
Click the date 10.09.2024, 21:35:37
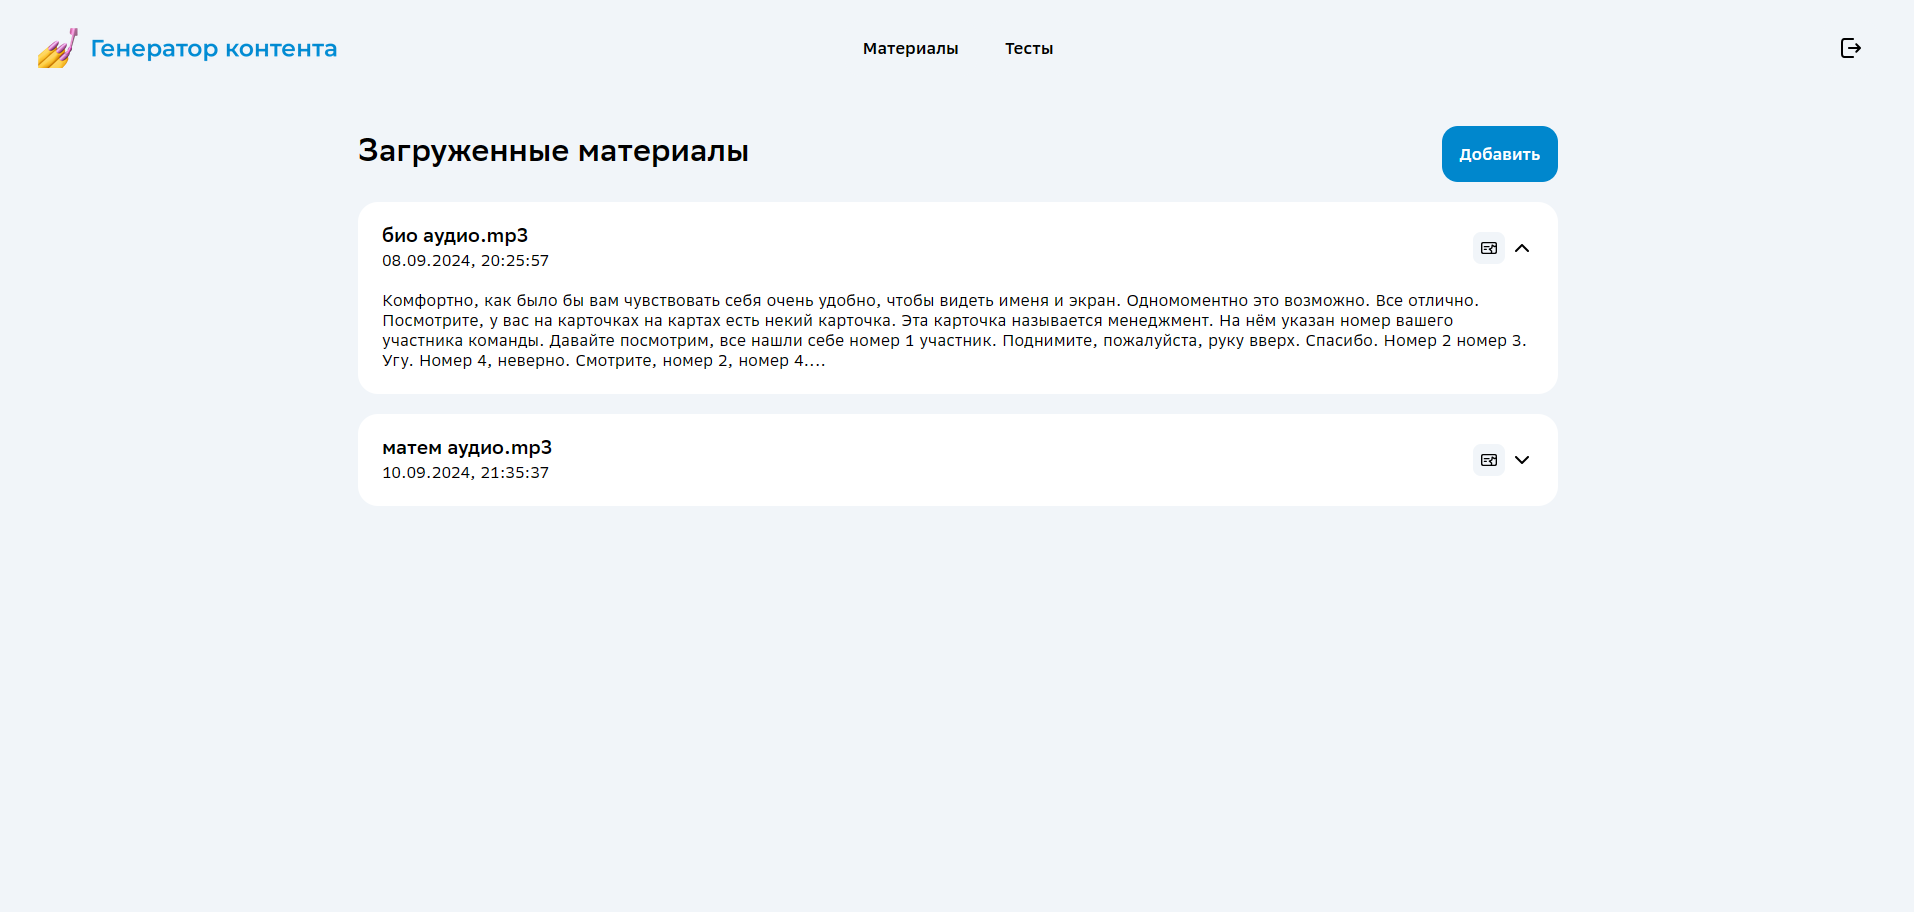point(465,473)
